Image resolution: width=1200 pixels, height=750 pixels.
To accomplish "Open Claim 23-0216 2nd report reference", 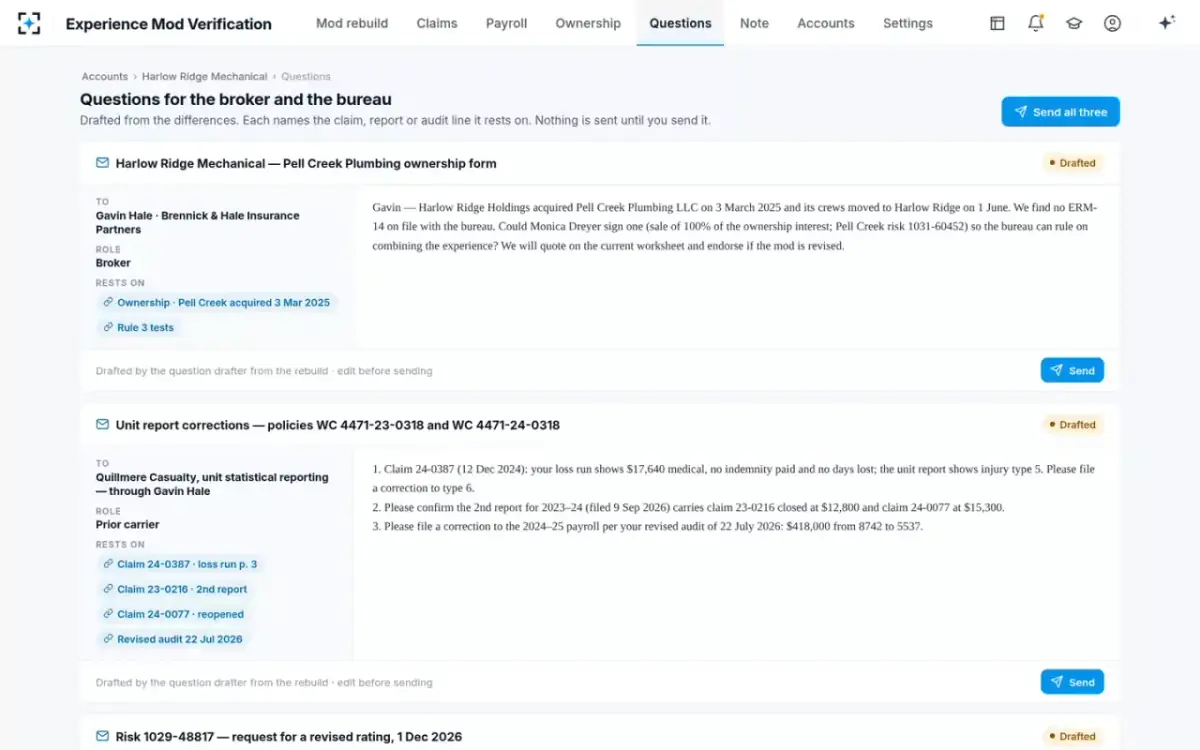I will [x=175, y=589].
